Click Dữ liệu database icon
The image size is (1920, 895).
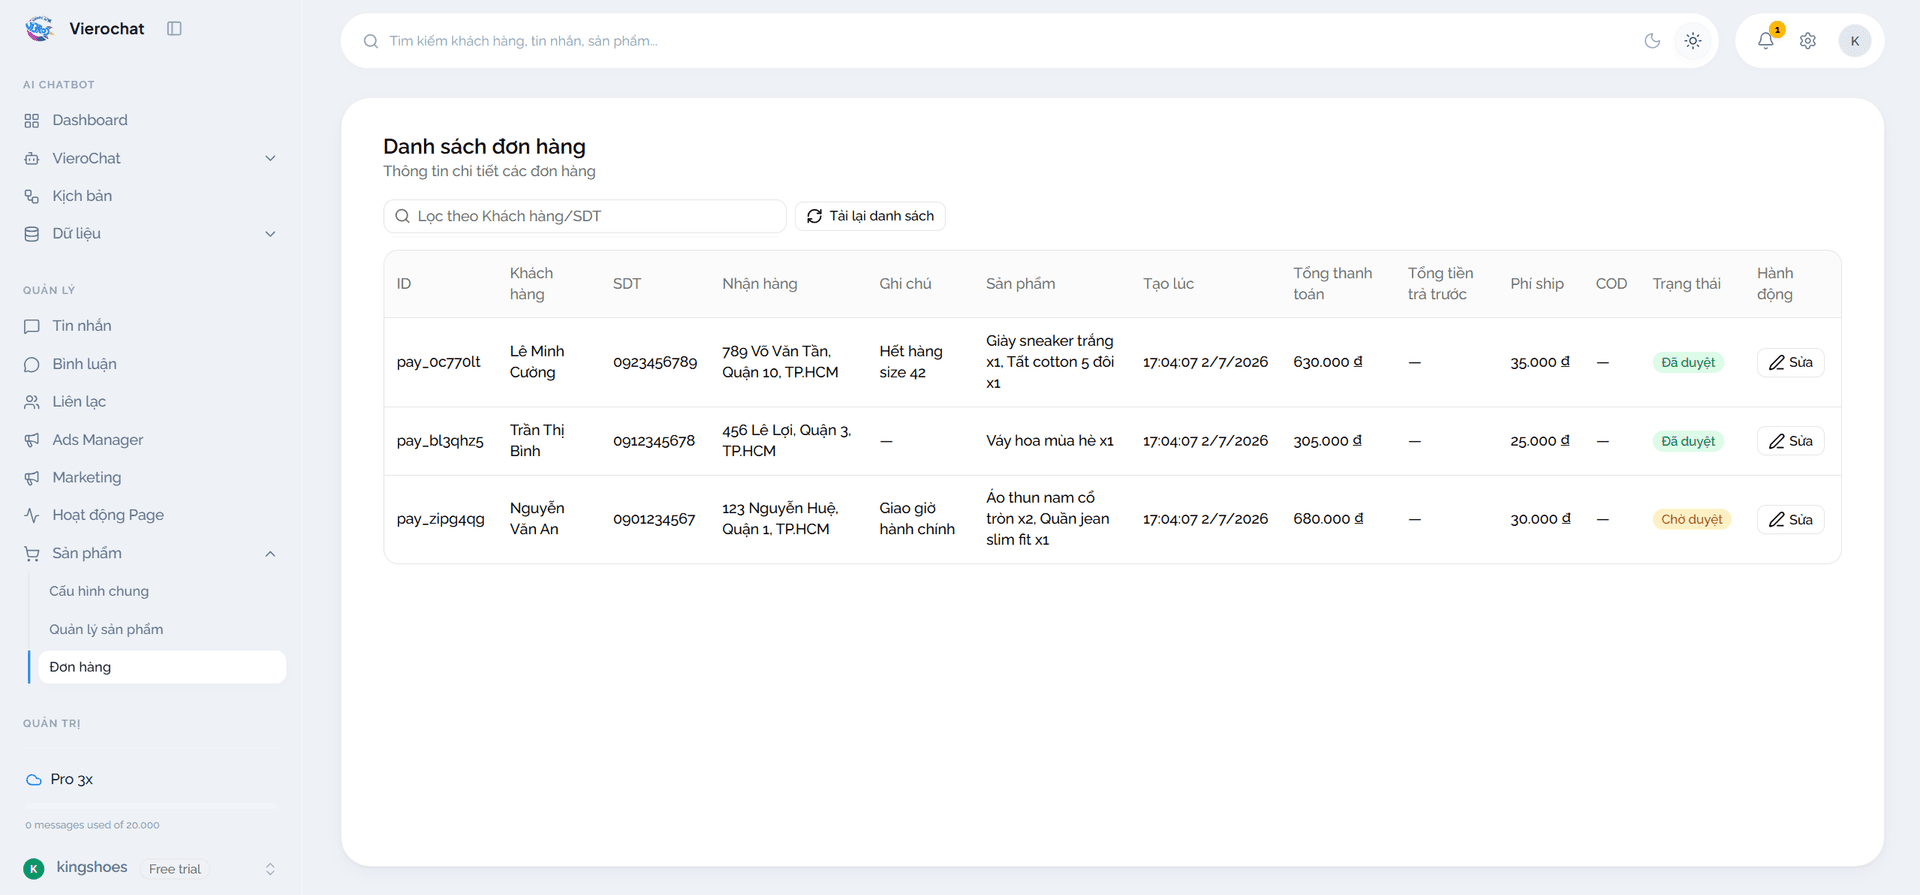click(x=32, y=234)
